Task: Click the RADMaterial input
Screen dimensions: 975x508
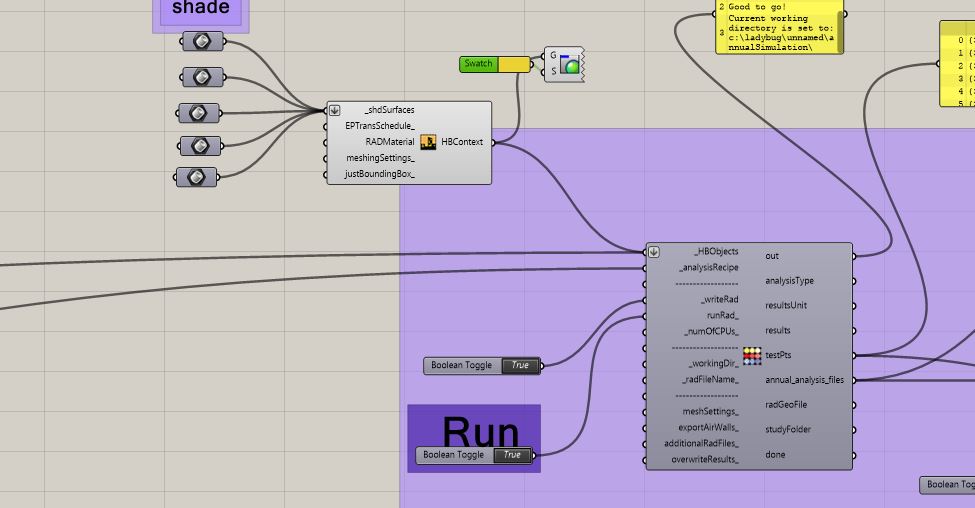Action: click(x=390, y=142)
